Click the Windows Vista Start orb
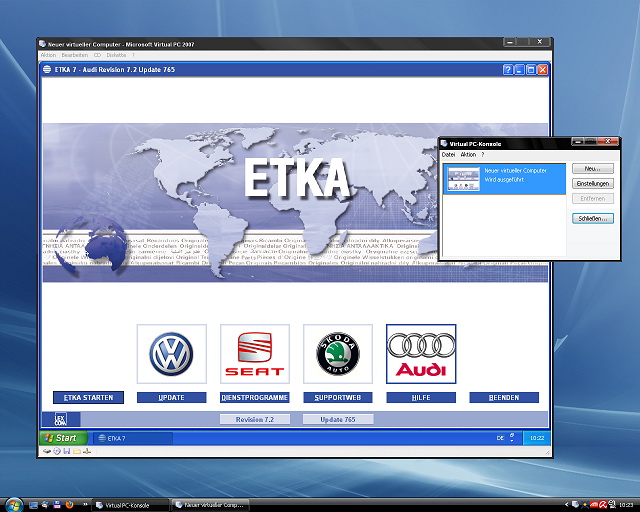640x512 pixels. (x=13, y=505)
